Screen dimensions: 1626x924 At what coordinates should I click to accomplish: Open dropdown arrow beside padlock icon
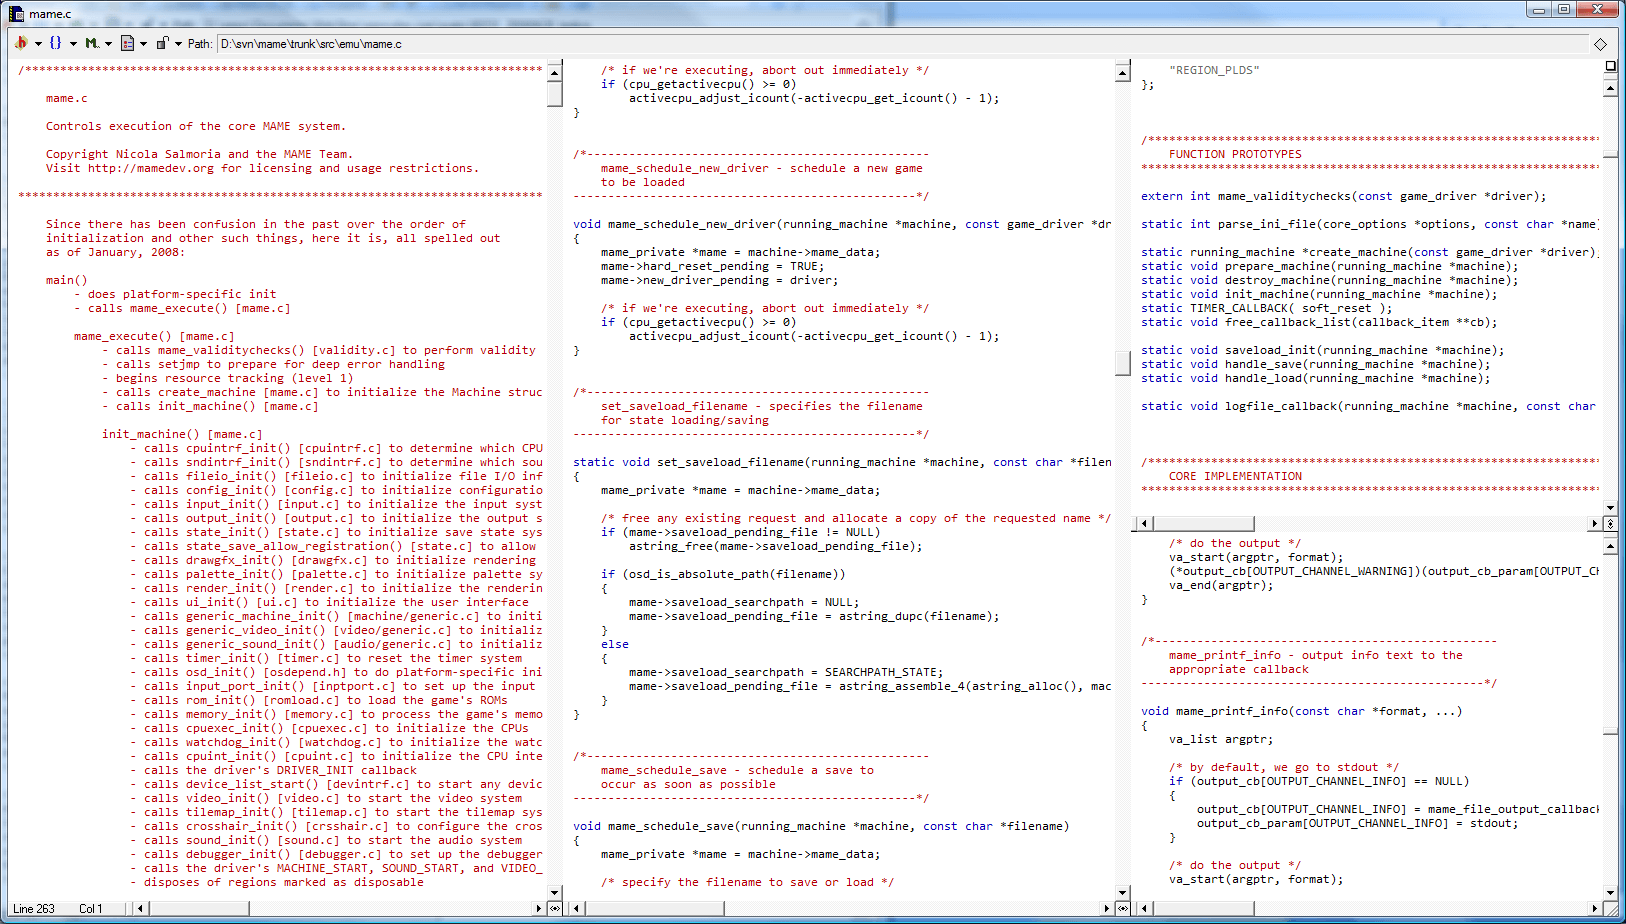(178, 44)
